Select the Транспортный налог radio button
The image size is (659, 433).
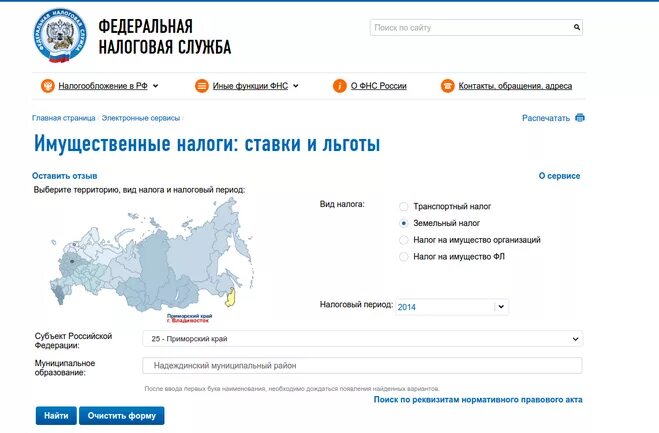tap(403, 206)
